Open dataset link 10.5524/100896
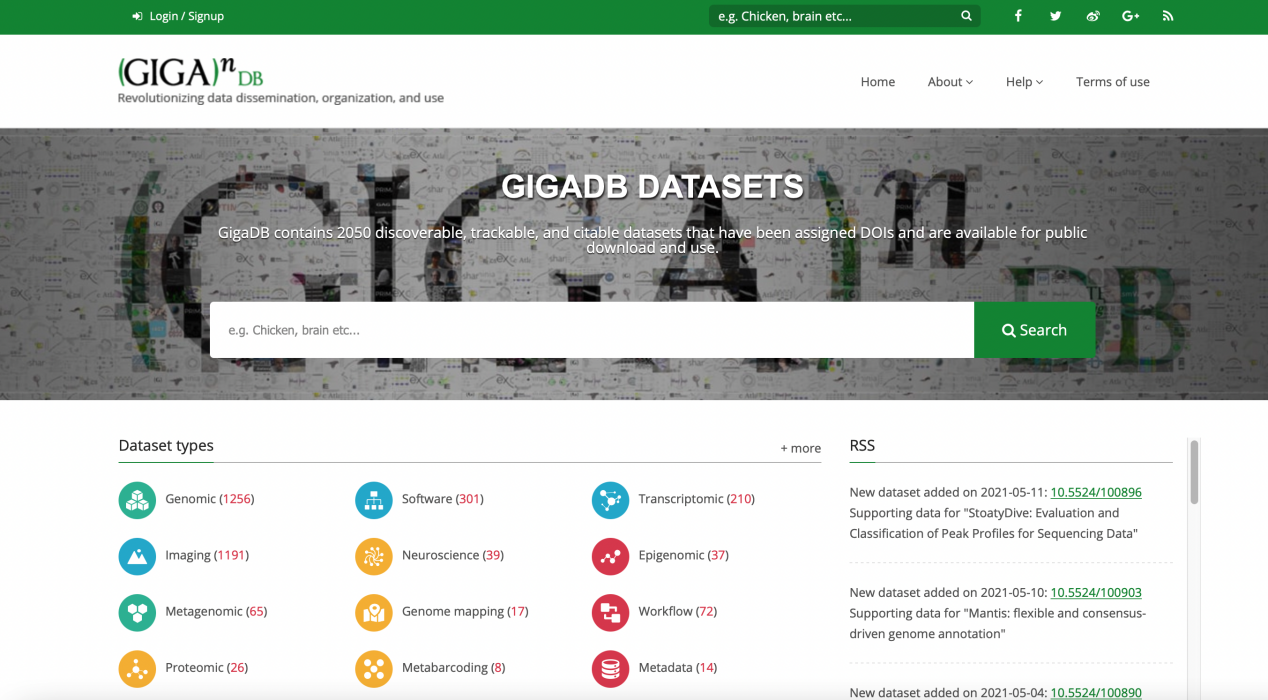 pos(1095,492)
